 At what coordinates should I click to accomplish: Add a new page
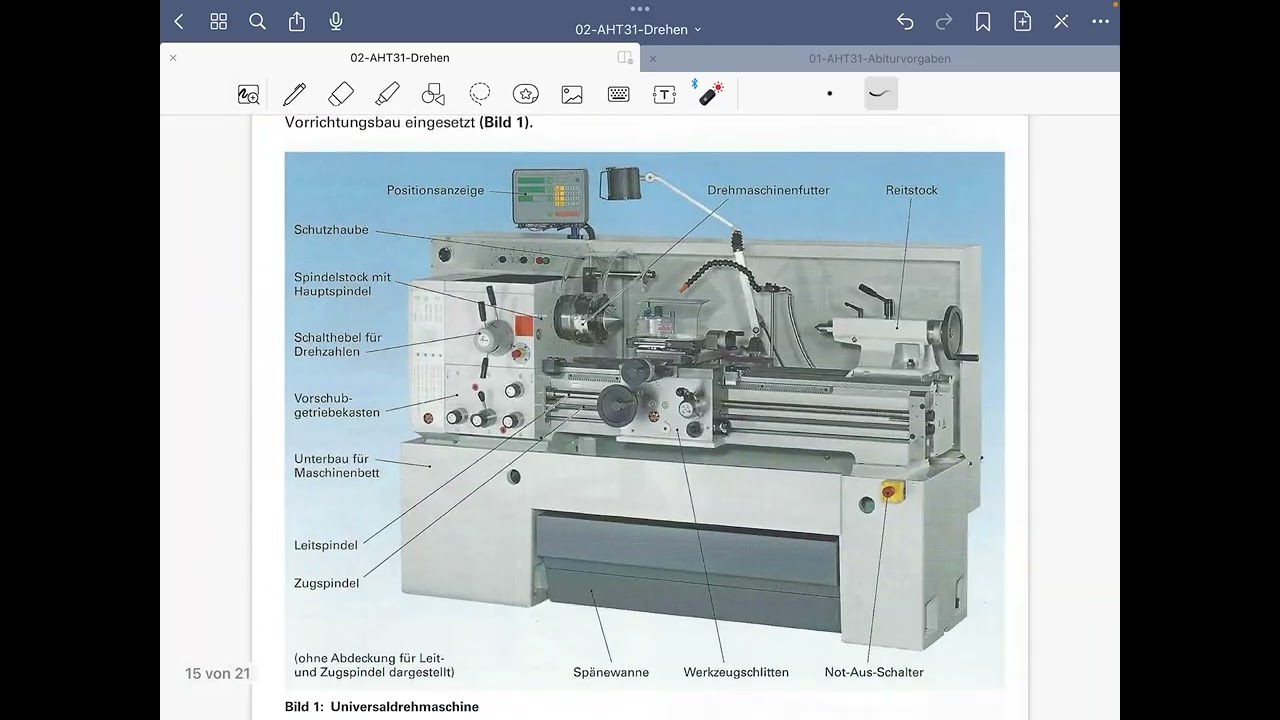pos(1022,22)
